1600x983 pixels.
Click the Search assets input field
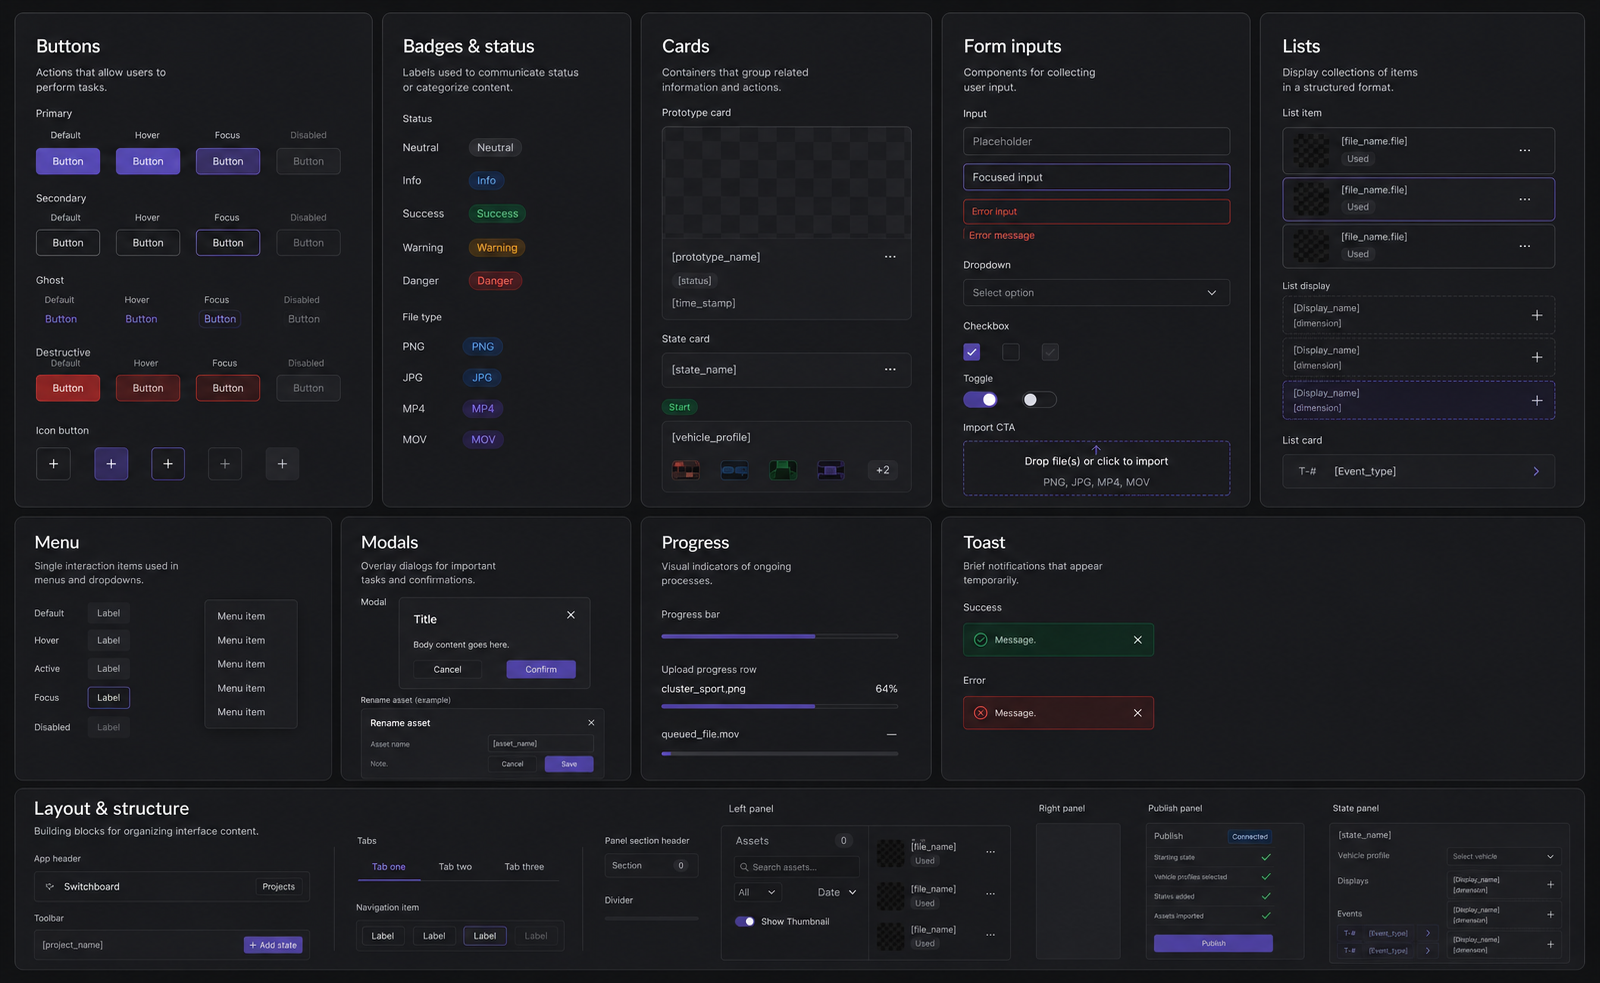click(797, 867)
